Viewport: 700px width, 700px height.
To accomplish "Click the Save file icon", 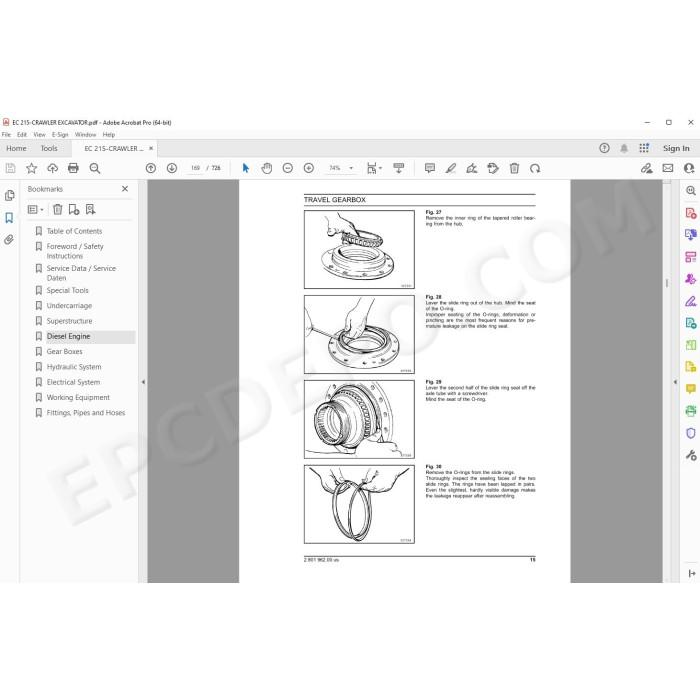I will pos(10,168).
